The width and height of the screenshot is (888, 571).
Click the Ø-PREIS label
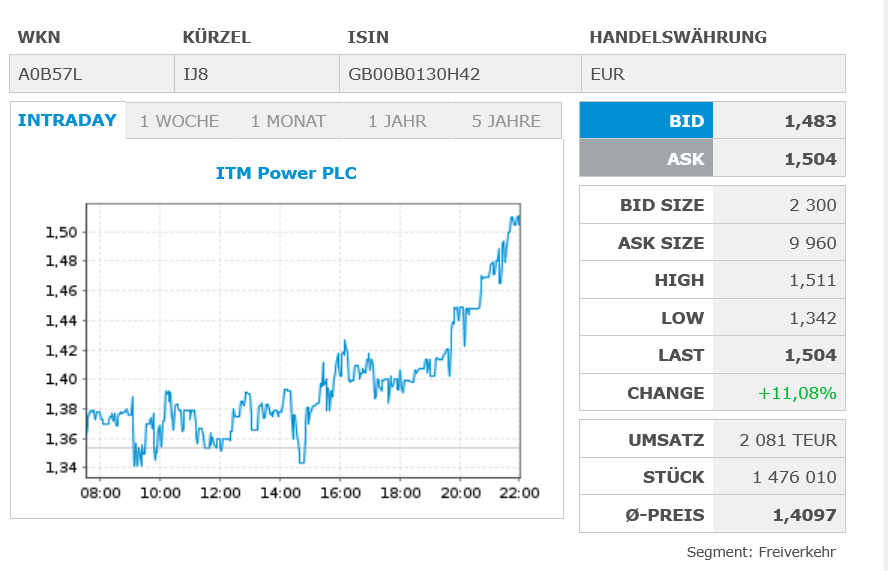pyautogui.click(x=665, y=515)
